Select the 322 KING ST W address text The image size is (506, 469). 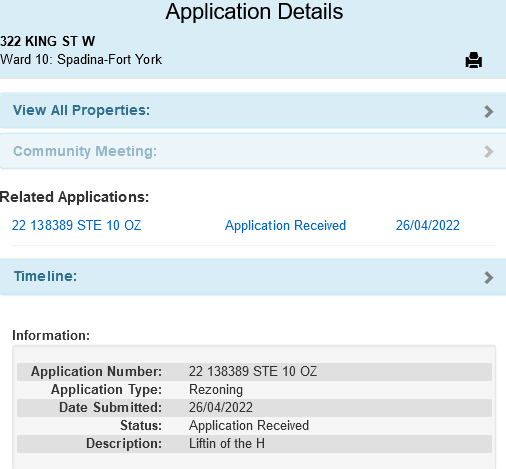(x=48, y=41)
